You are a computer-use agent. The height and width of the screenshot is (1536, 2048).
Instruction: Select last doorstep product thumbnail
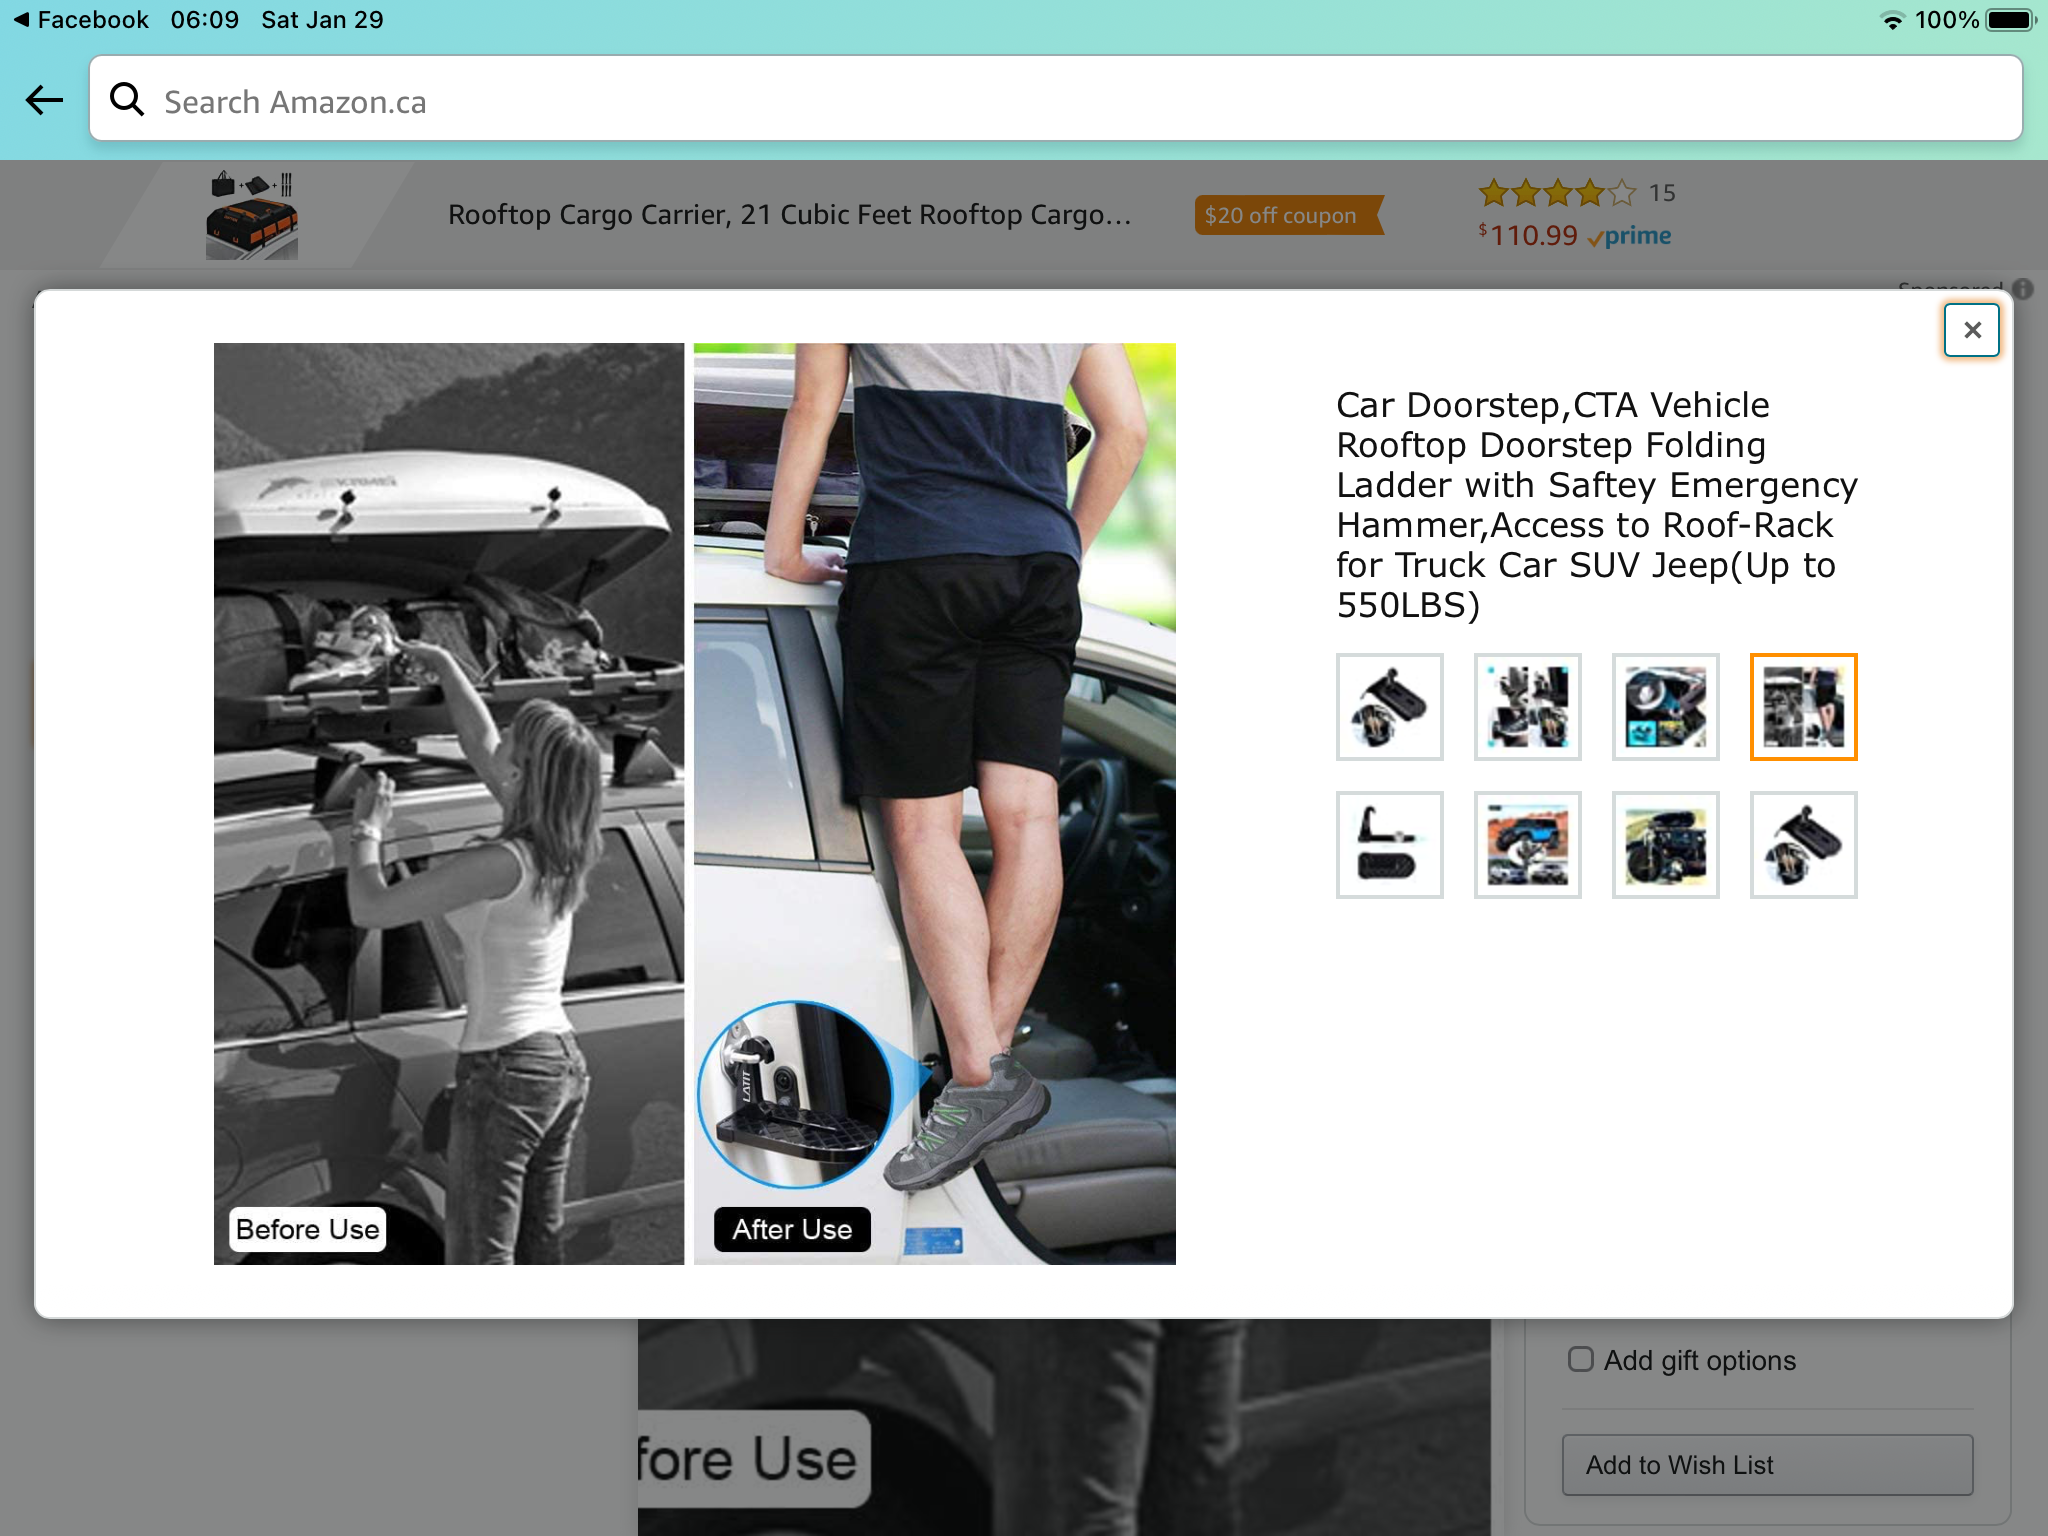(x=1803, y=845)
